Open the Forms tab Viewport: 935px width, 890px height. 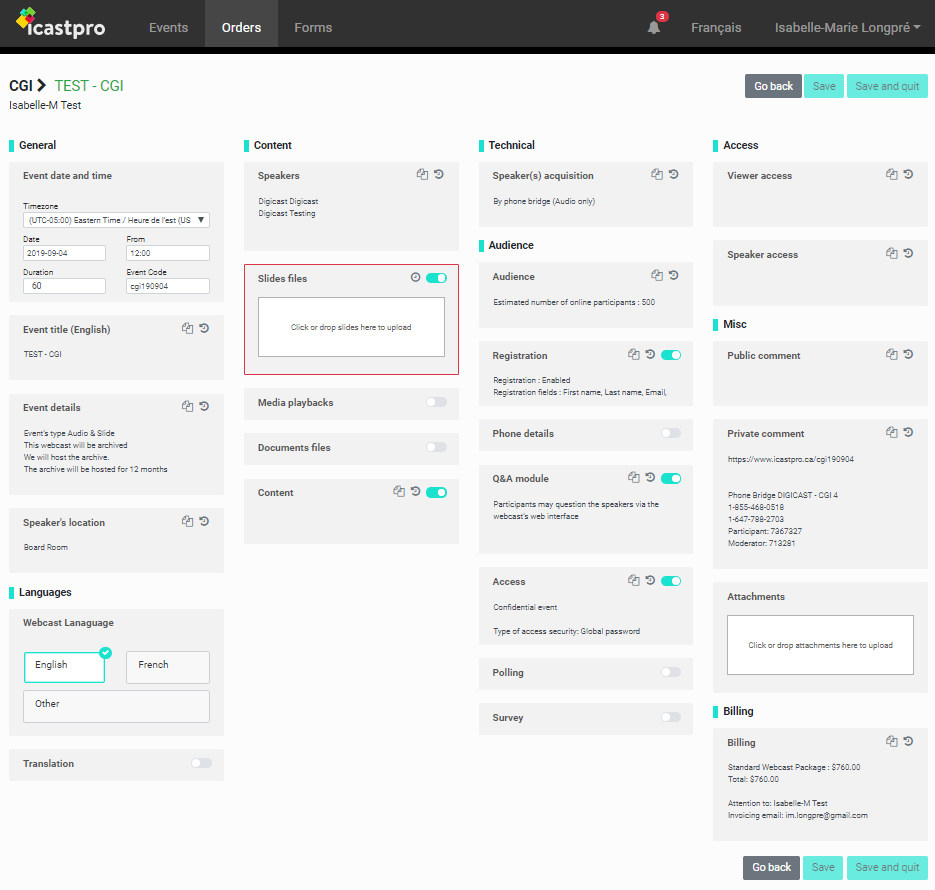point(313,28)
